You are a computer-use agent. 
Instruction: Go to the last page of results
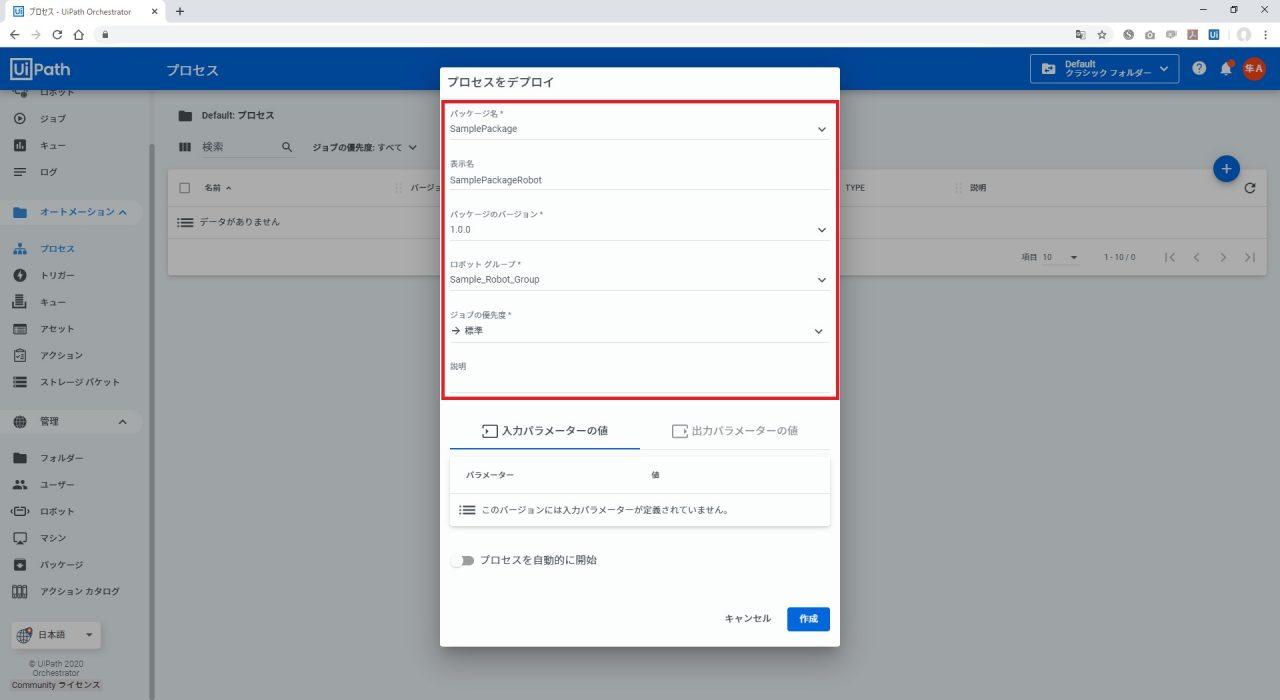point(1250,257)
